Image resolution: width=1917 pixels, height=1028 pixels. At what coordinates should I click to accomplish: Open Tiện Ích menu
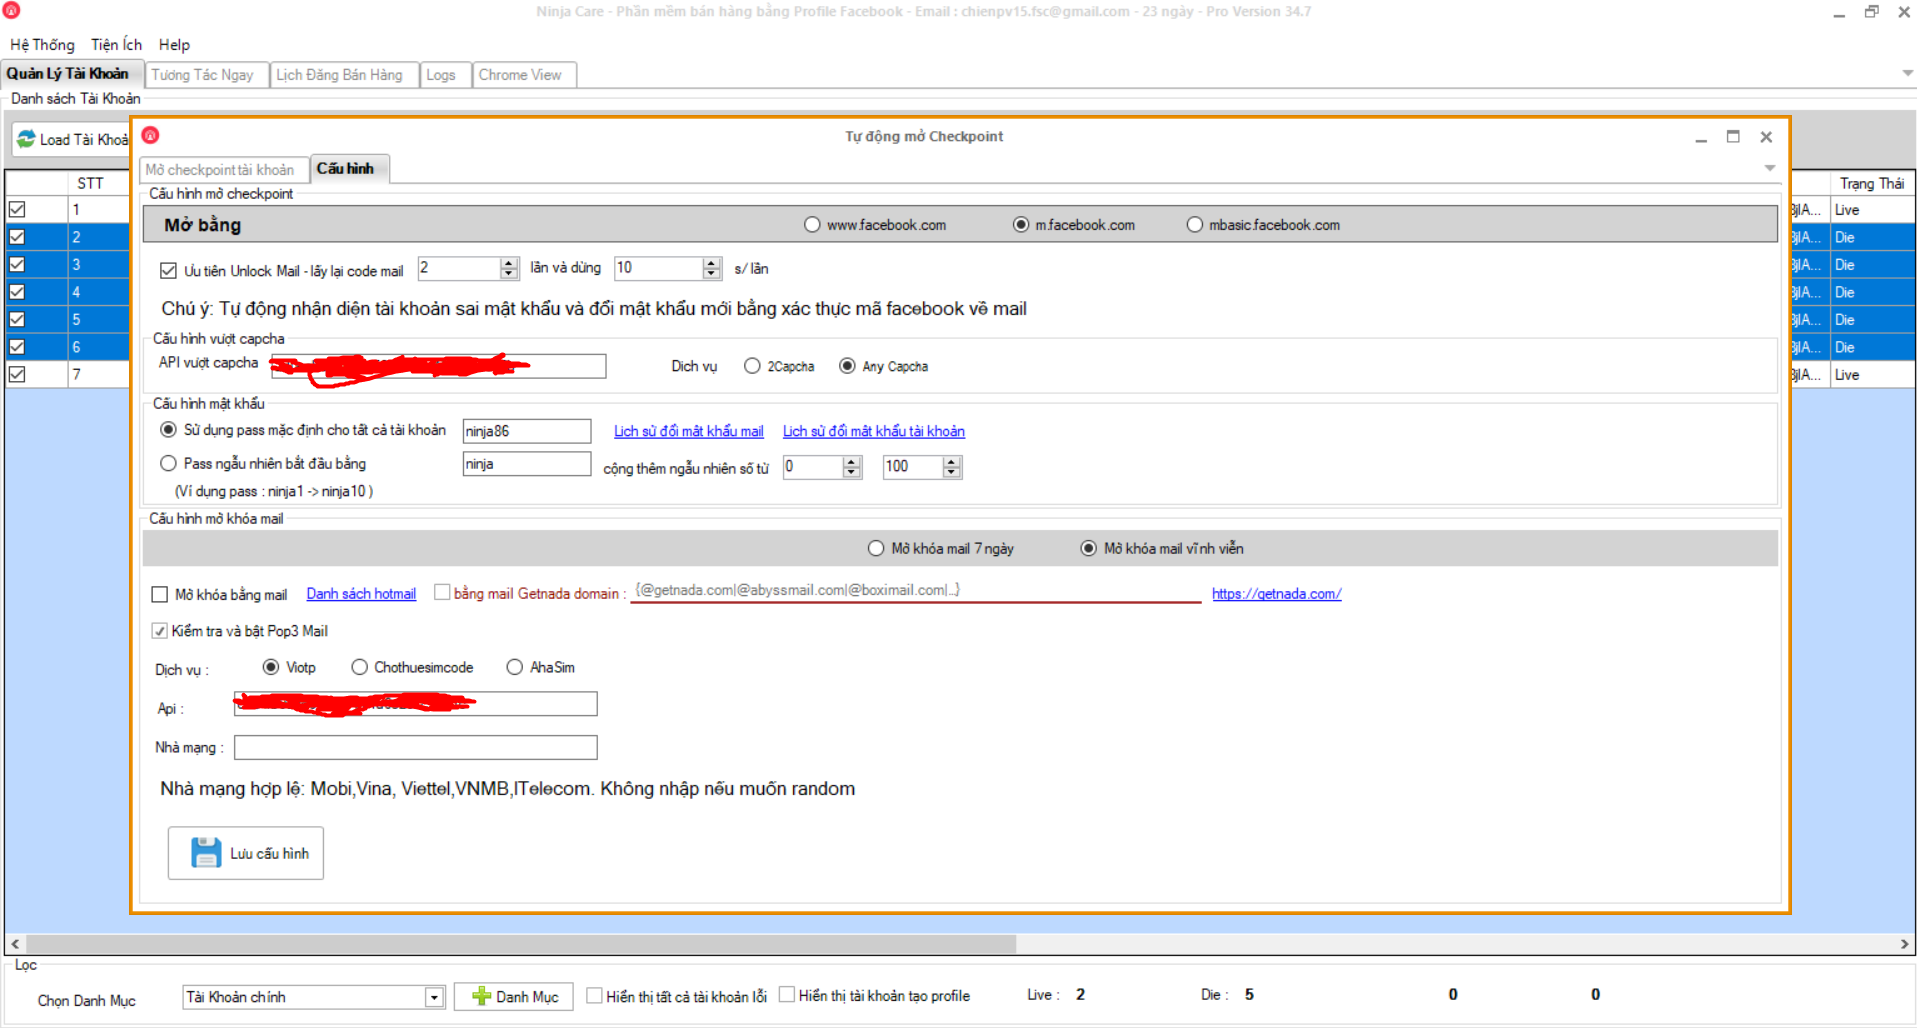pyautogui.click(x=116, y=45)
